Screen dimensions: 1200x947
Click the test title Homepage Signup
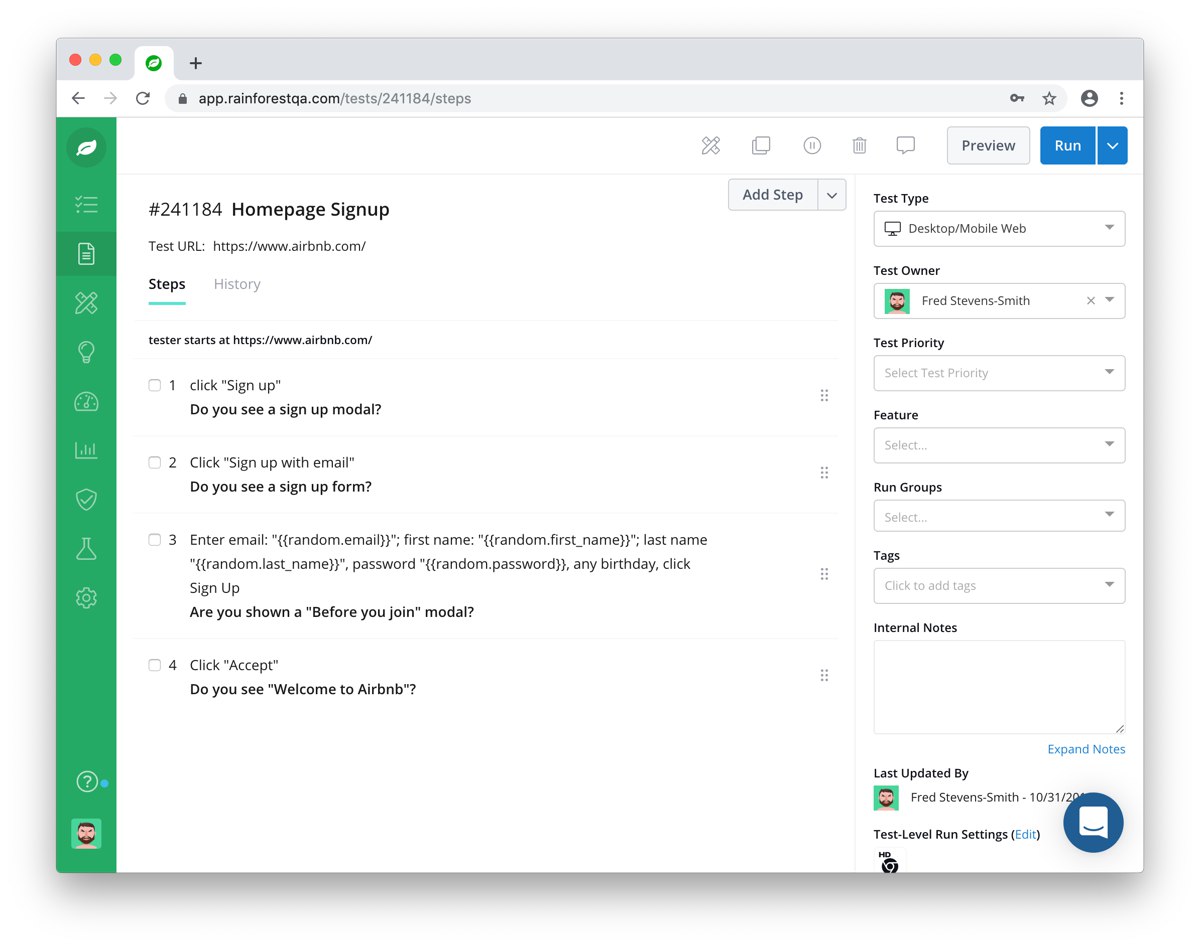(310, 210)
